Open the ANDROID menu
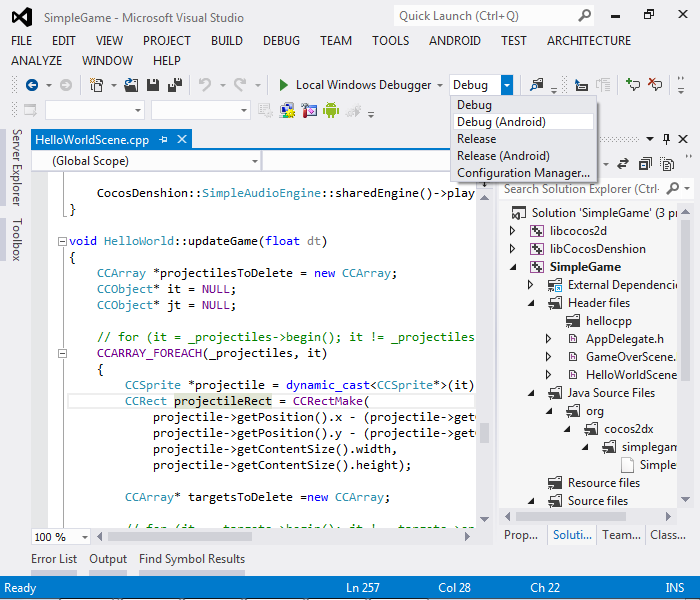Viewport: 700px width, 600px height. pyautogui.click(x=455, y=41)
